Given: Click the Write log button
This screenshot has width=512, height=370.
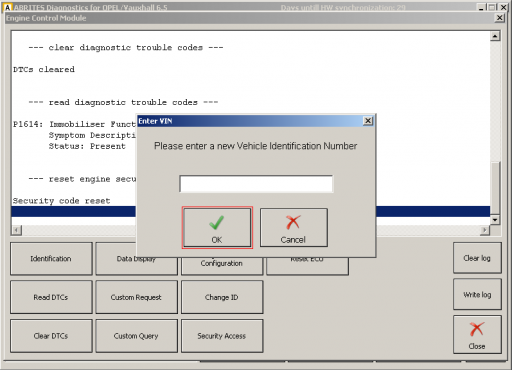Looking at the screenshot, I should coord(477,294).
